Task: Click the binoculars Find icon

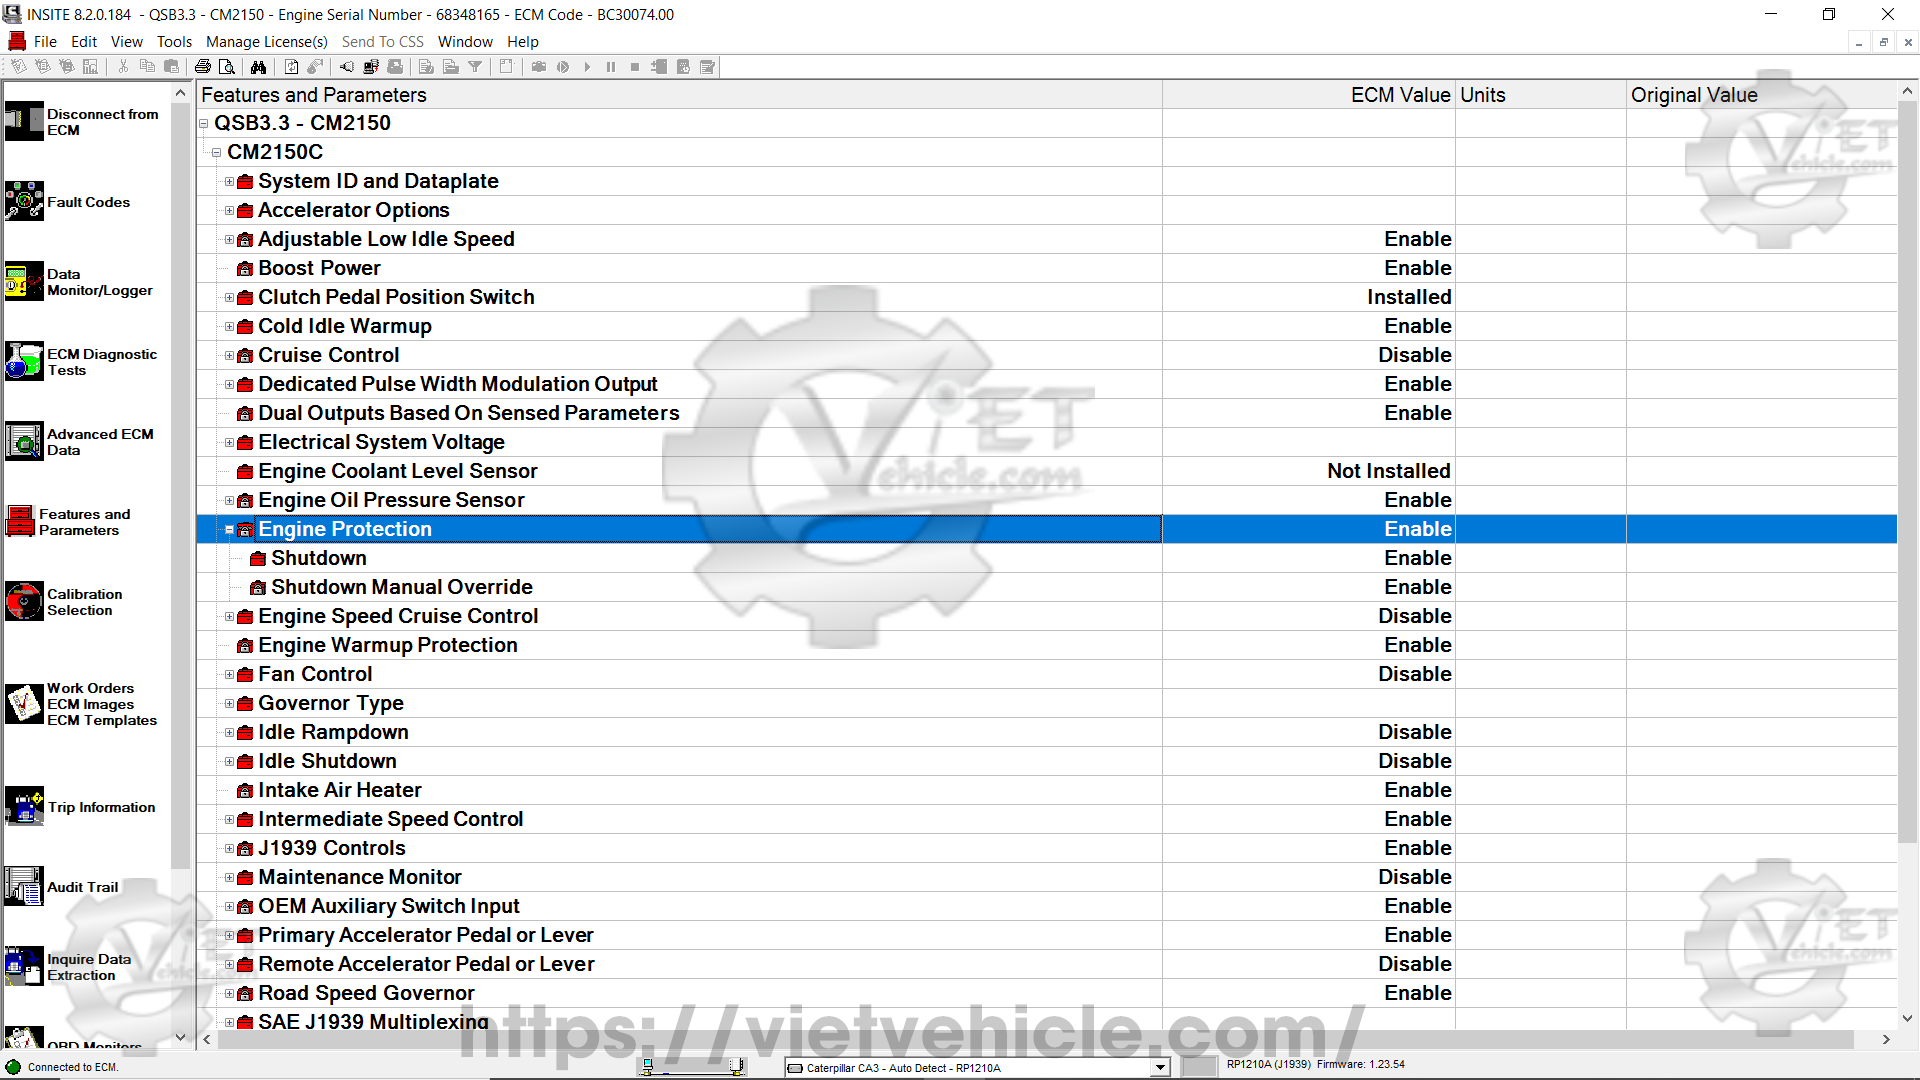Action: coord(258,67)
